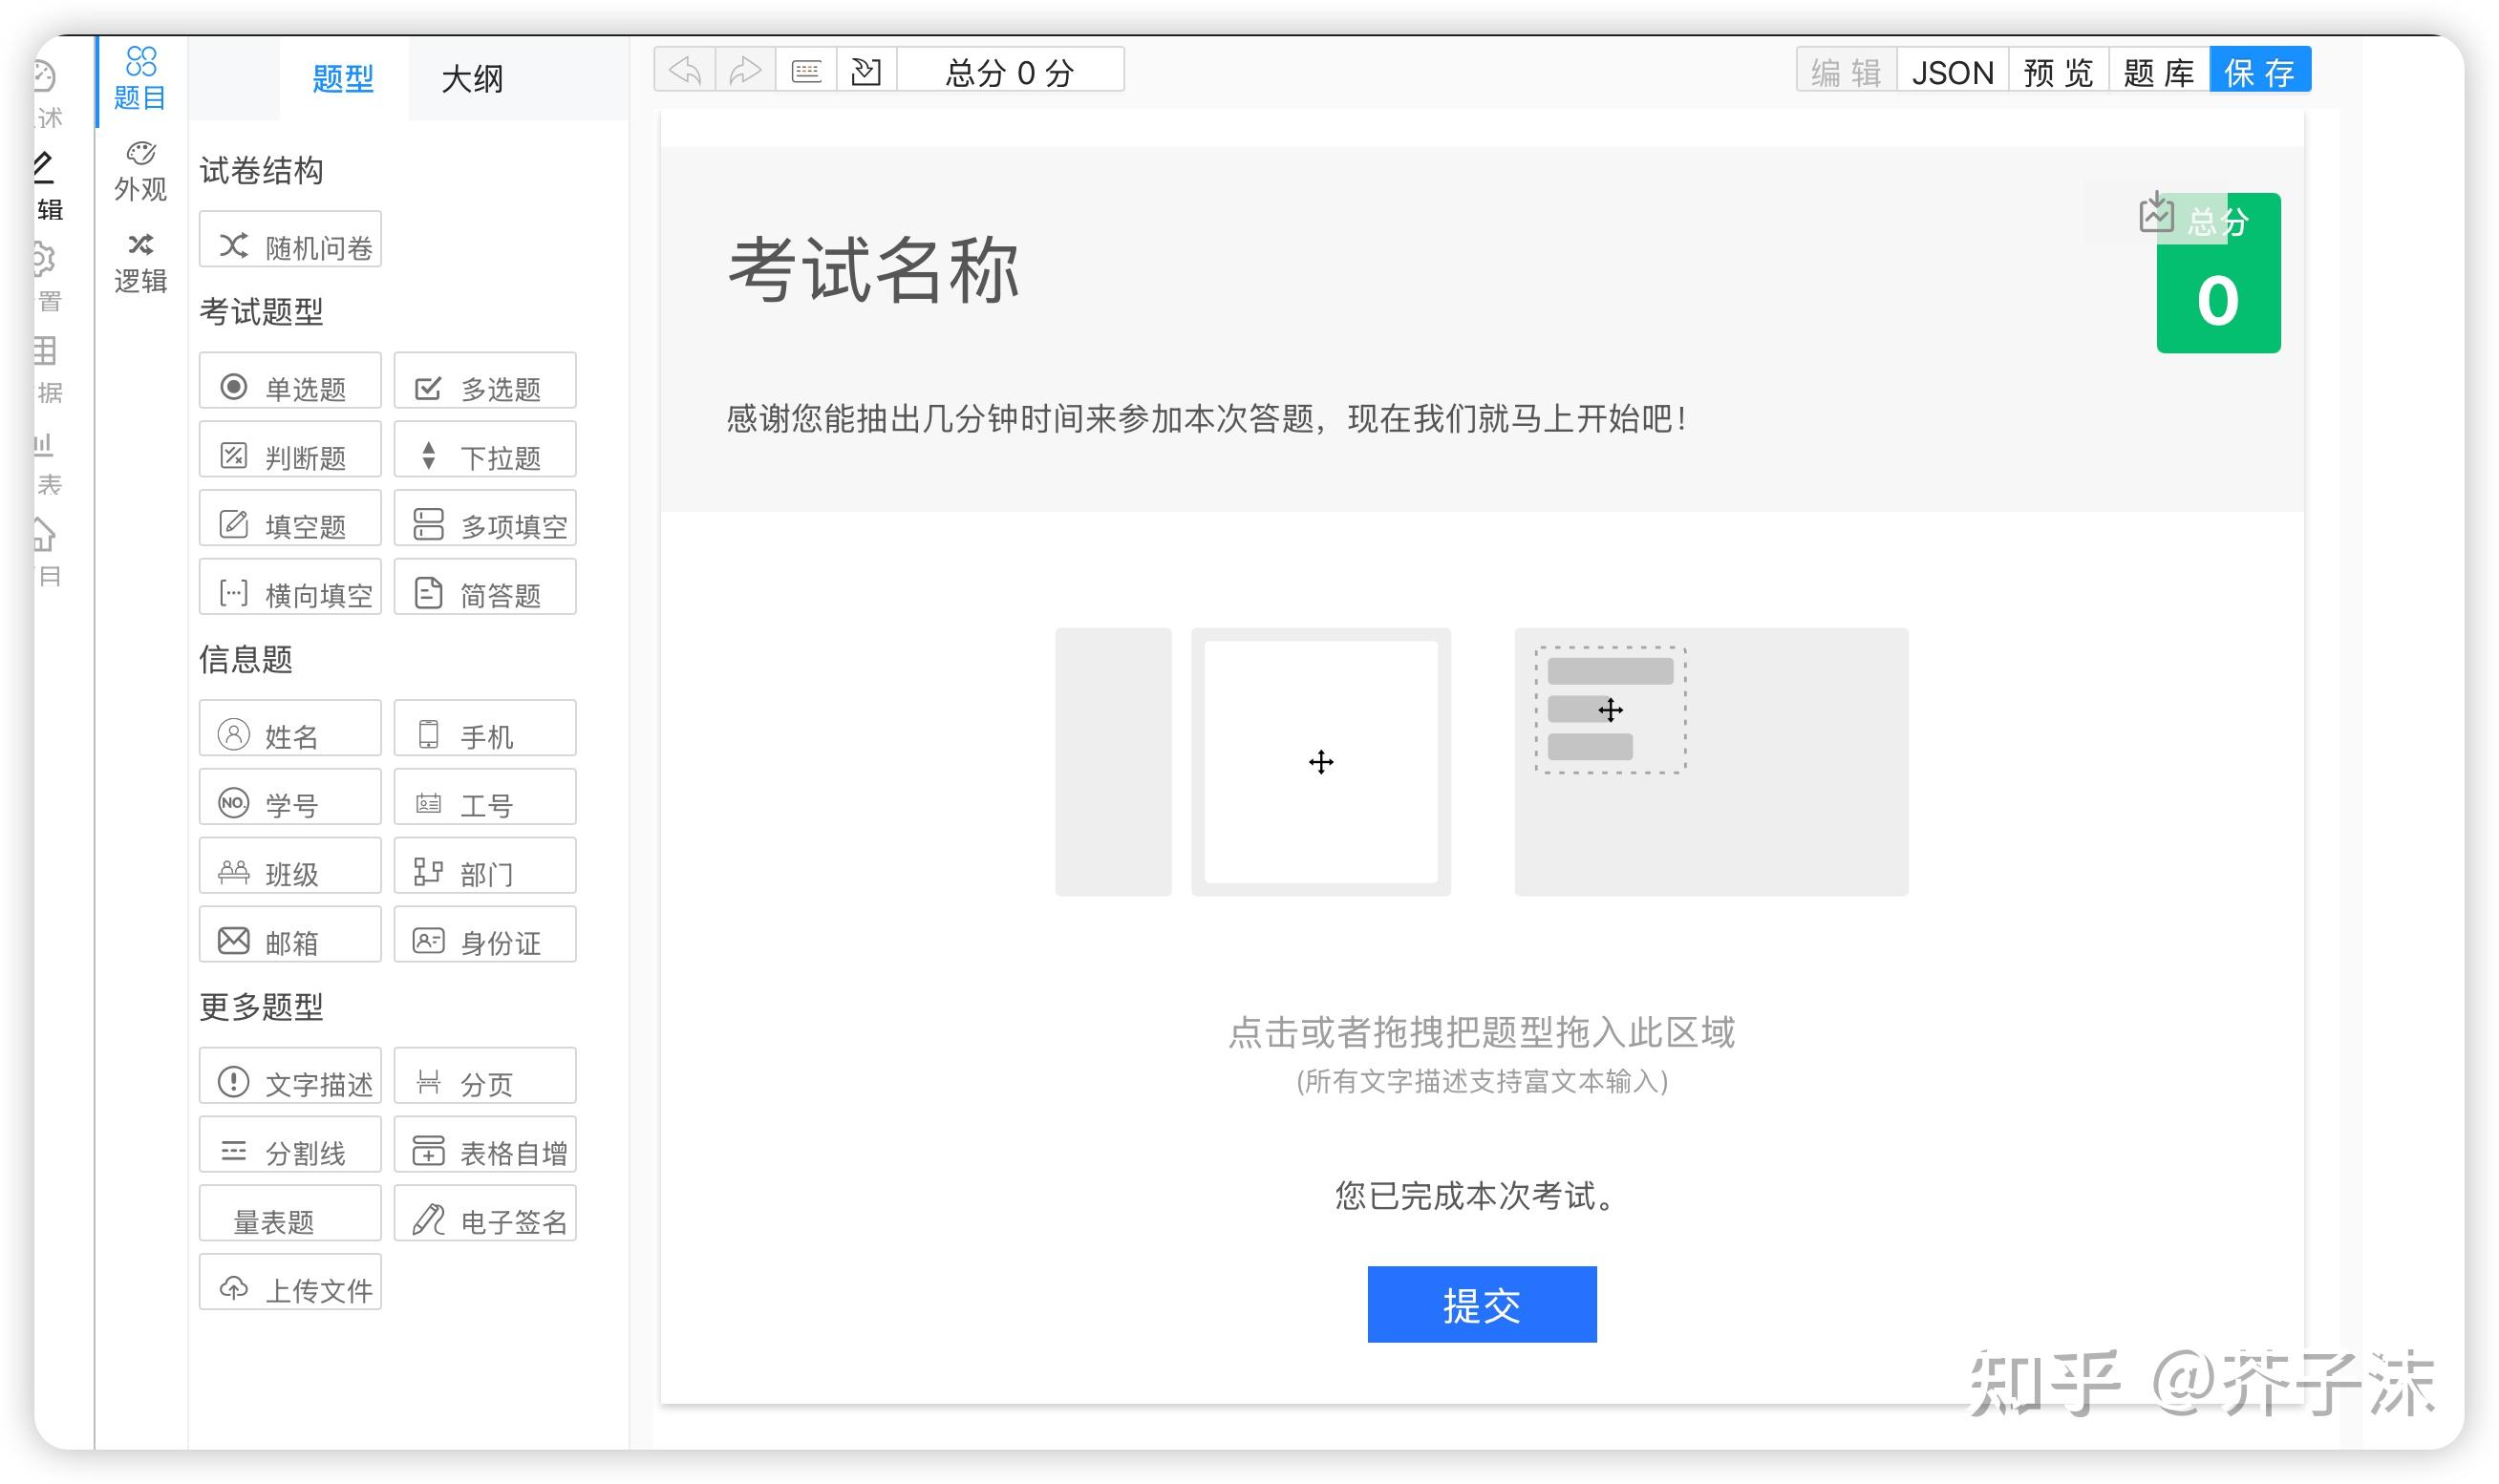Select the 题型 question types tab
Screen dimensions: 2499x1484
[x=343, y=78]
